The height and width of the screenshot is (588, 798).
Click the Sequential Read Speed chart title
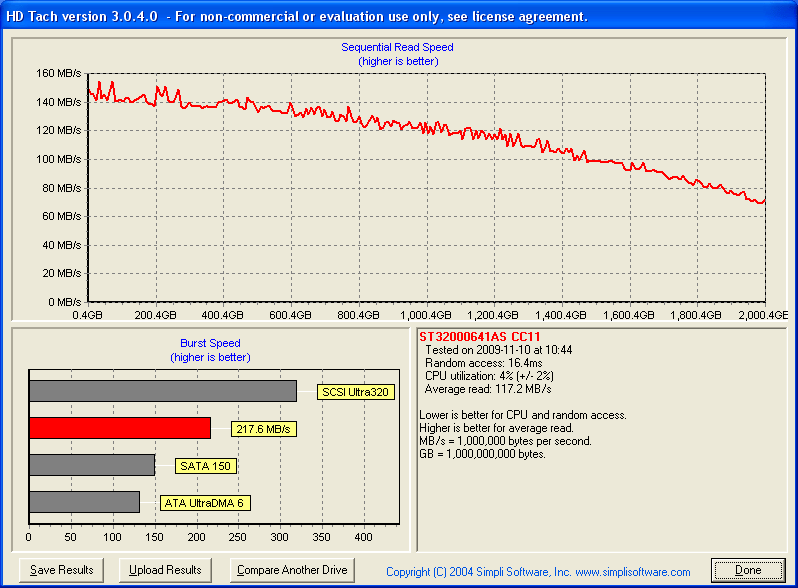pyautogui.click(x=397, y=47)
